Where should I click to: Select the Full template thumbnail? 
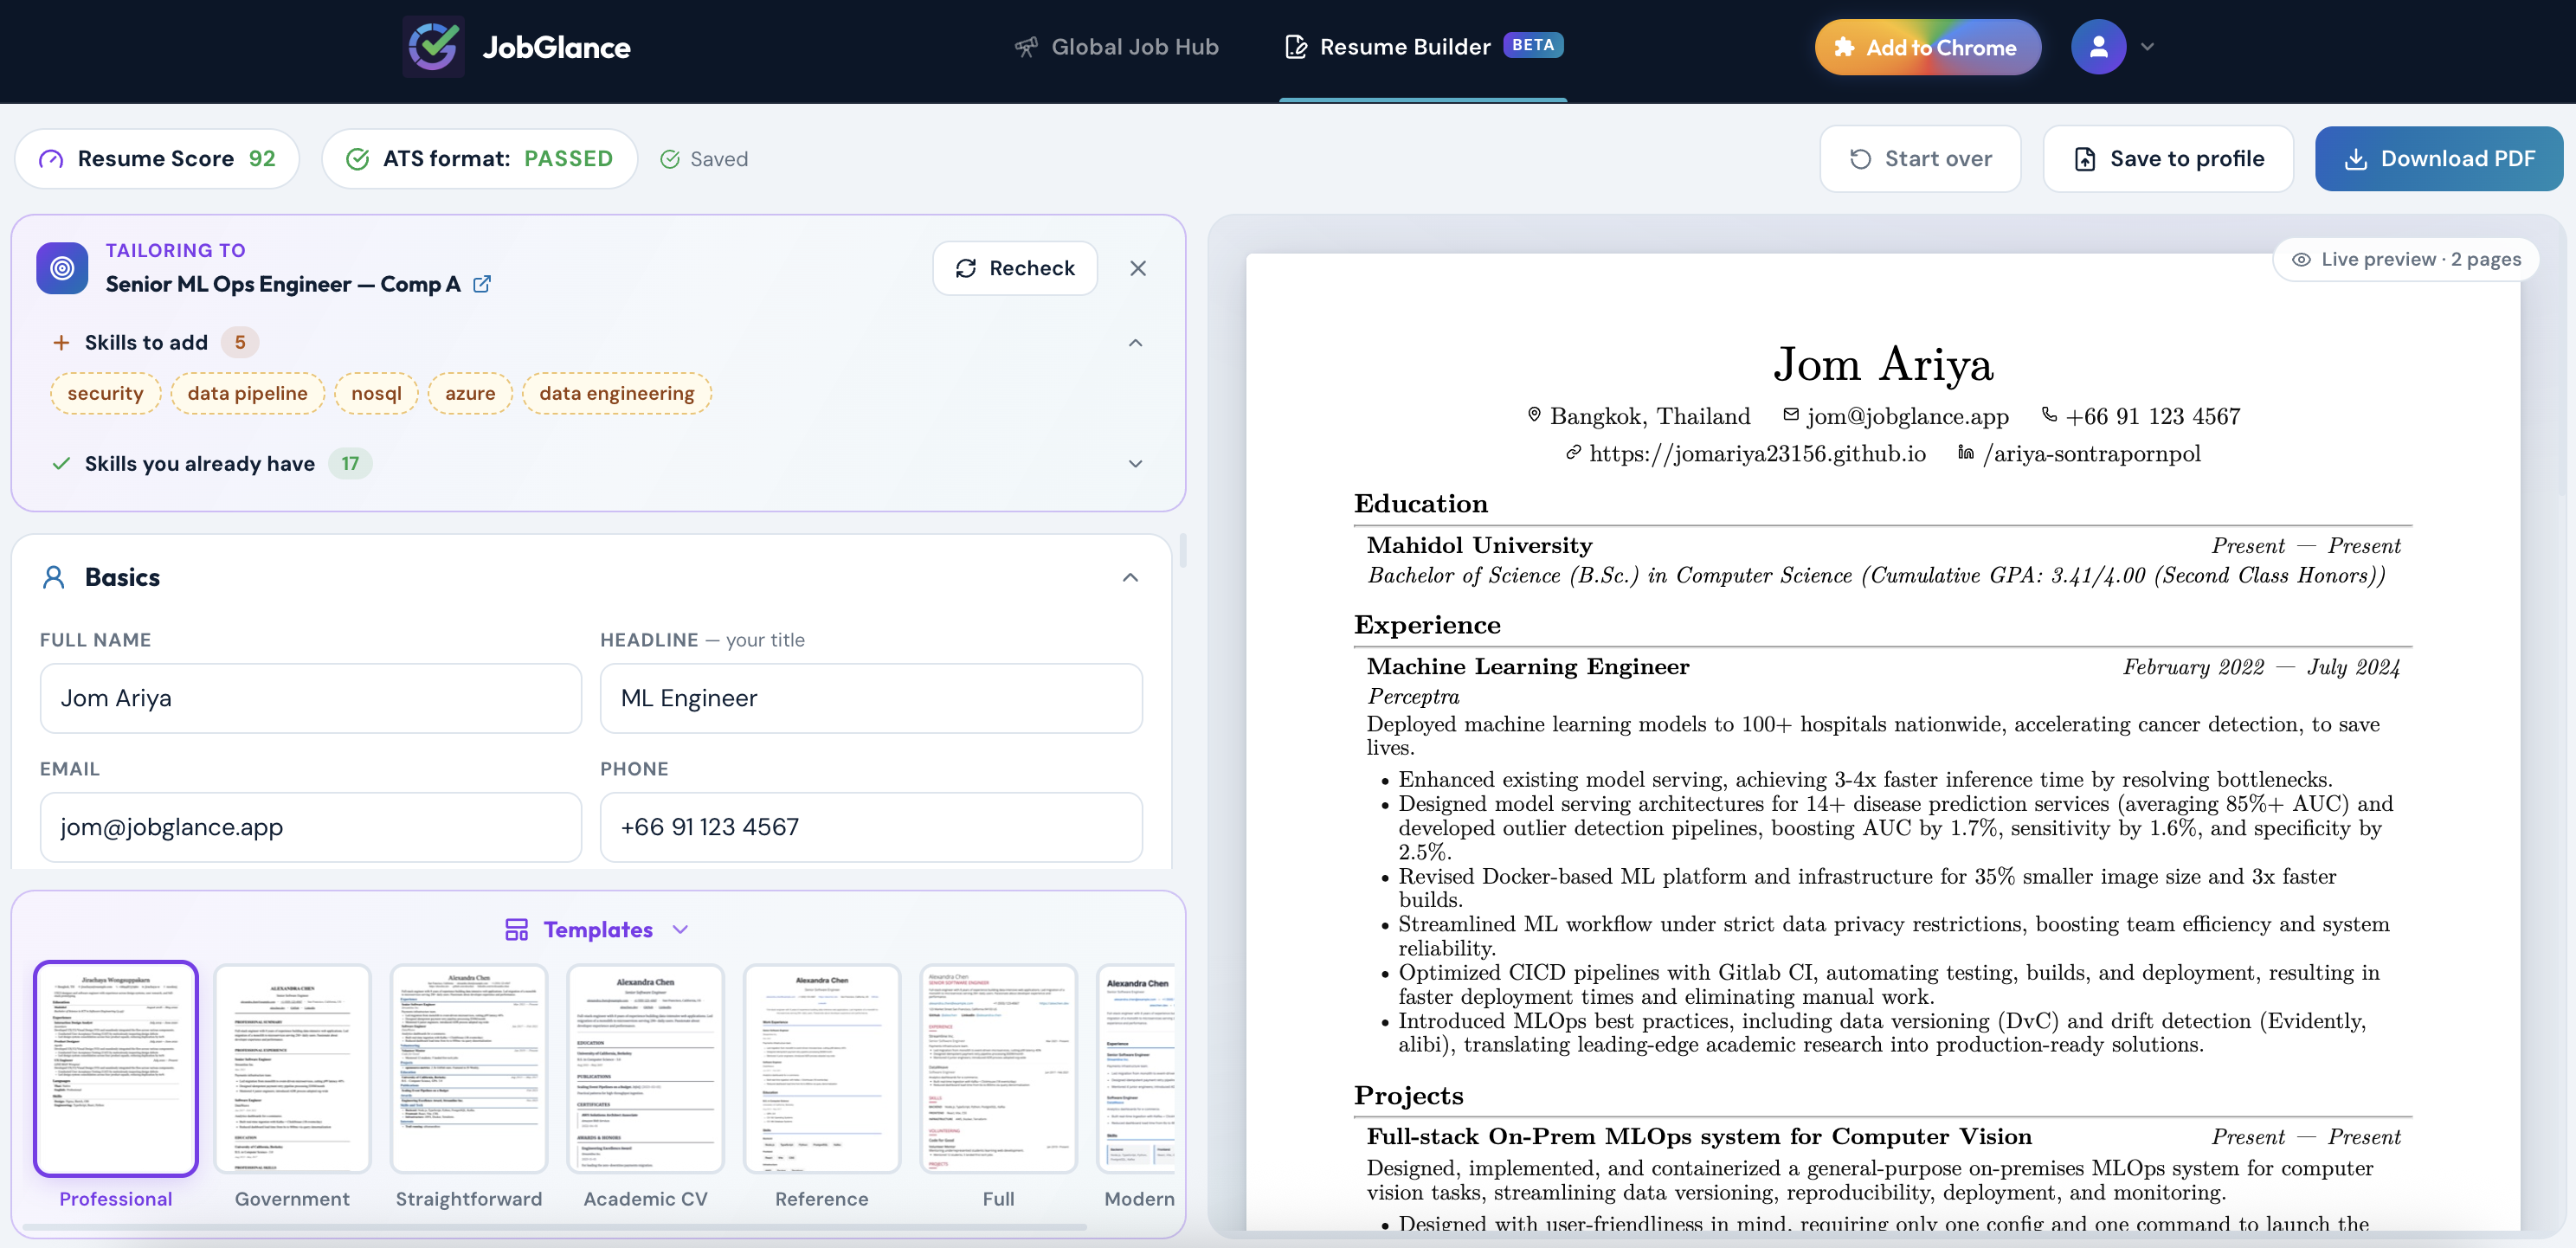coord(998,1068)
